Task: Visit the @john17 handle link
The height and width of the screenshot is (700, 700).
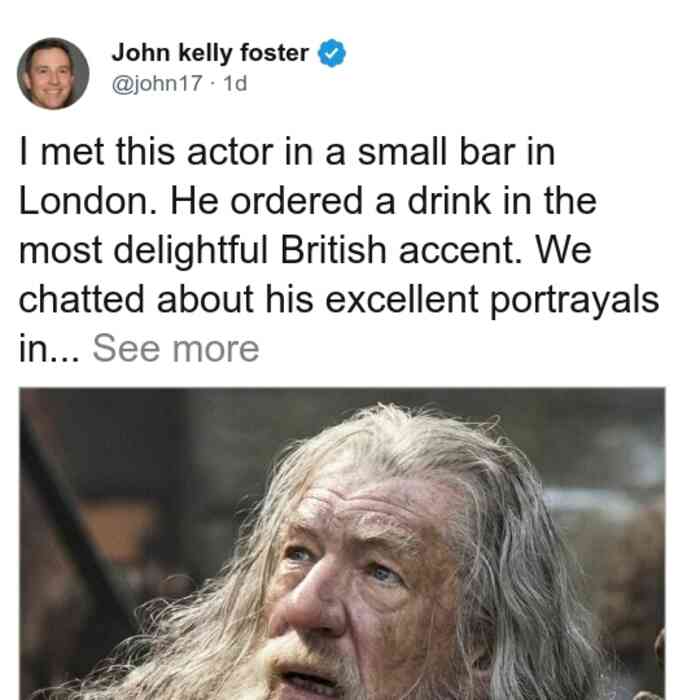Action: [157, 83]
